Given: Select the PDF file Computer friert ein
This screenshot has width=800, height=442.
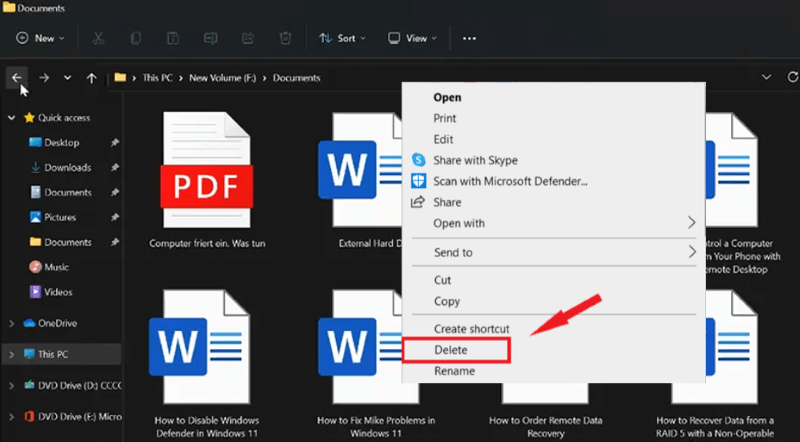Looking at the screenshot, I should pyautogui.click(x=207, y=180).
